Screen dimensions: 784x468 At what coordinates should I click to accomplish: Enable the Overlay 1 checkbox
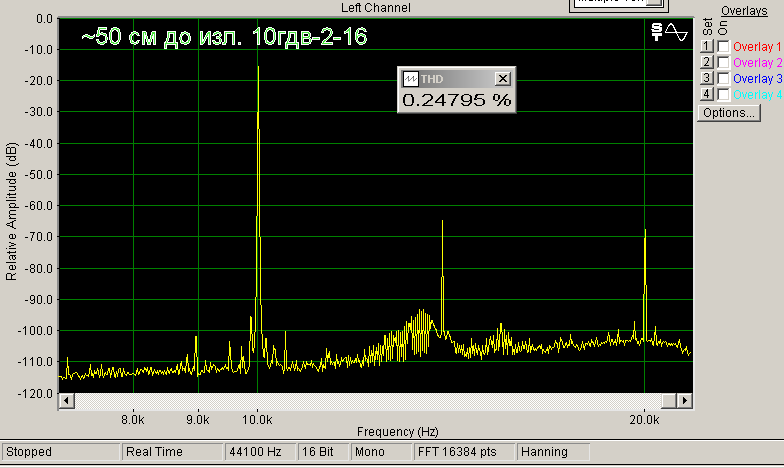(x=723, y=46)
